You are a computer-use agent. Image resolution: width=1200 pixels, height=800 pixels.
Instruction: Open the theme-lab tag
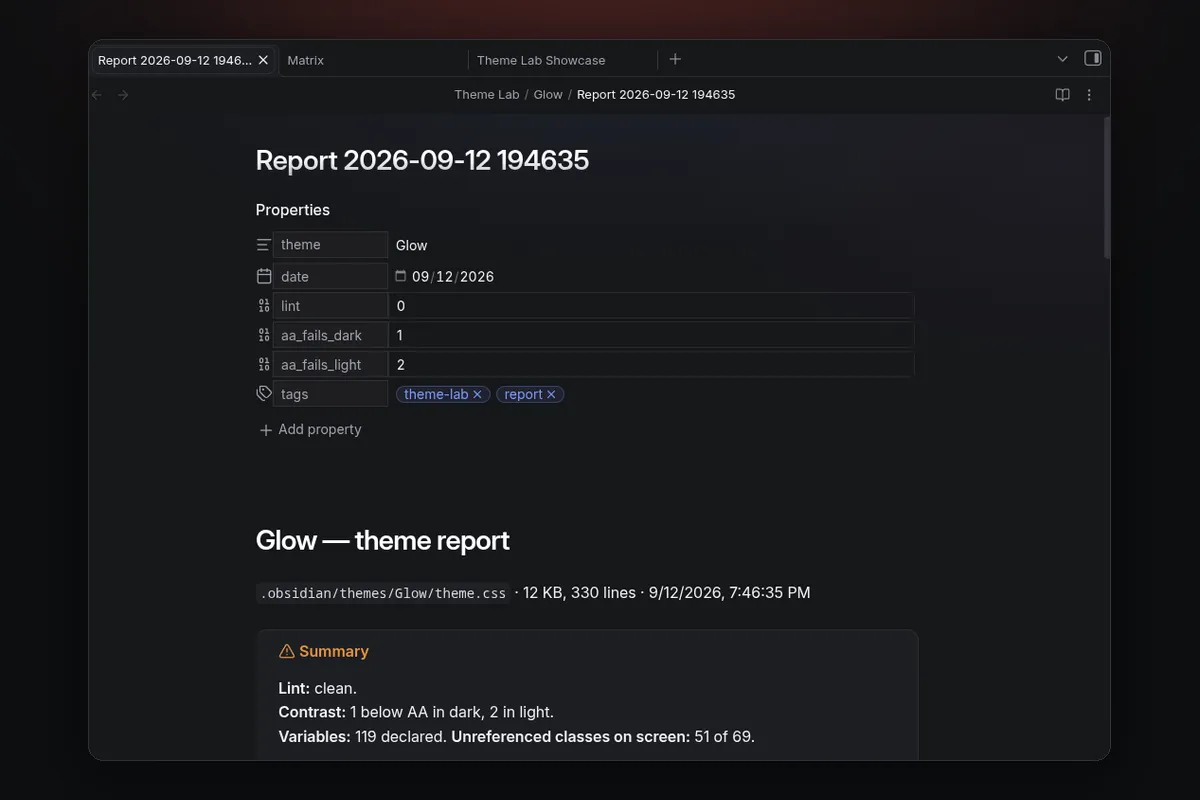tap(436, 394)
